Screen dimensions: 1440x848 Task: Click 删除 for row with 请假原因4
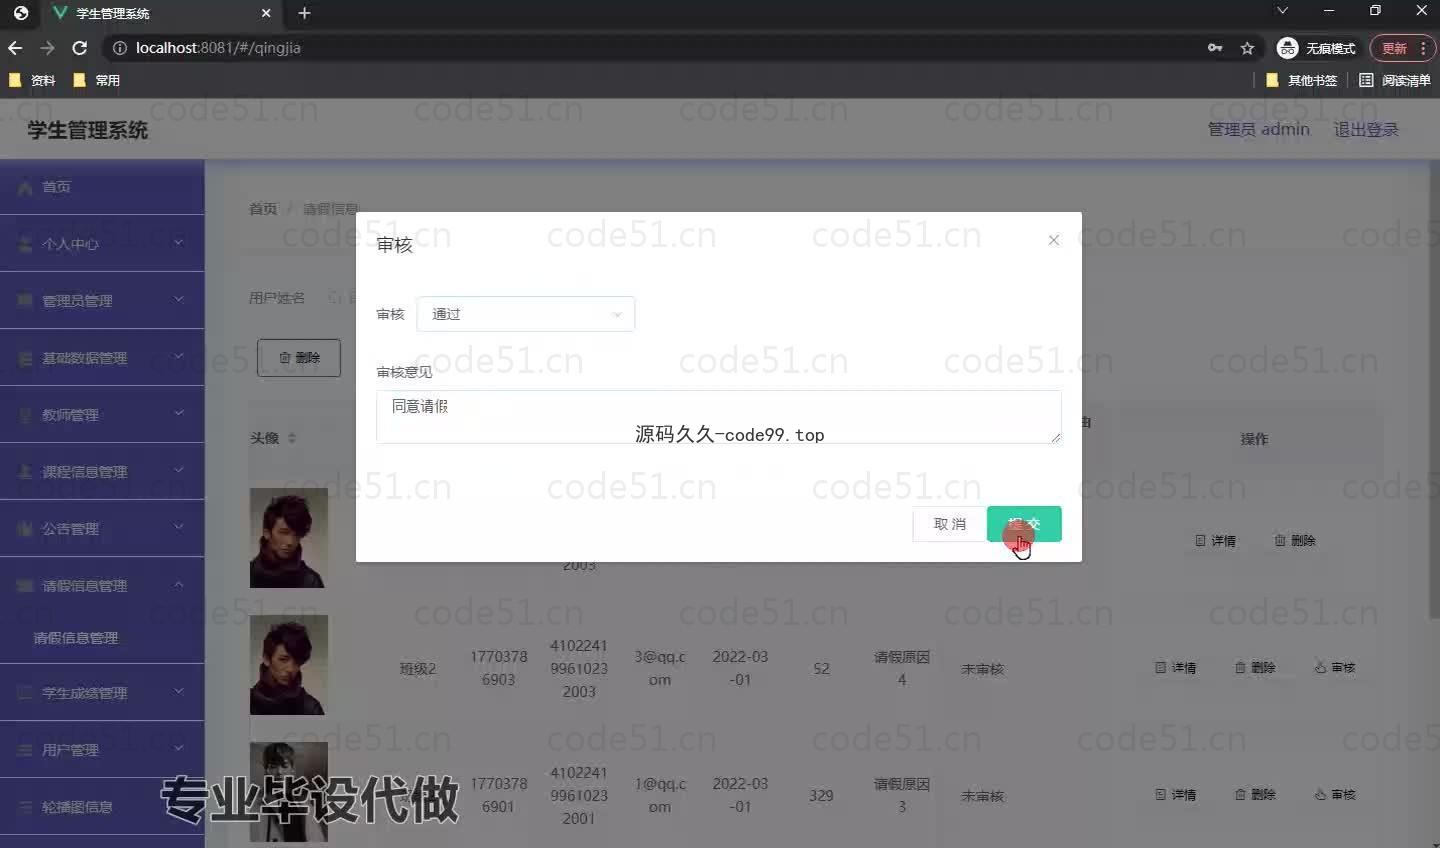[1255, 667]
